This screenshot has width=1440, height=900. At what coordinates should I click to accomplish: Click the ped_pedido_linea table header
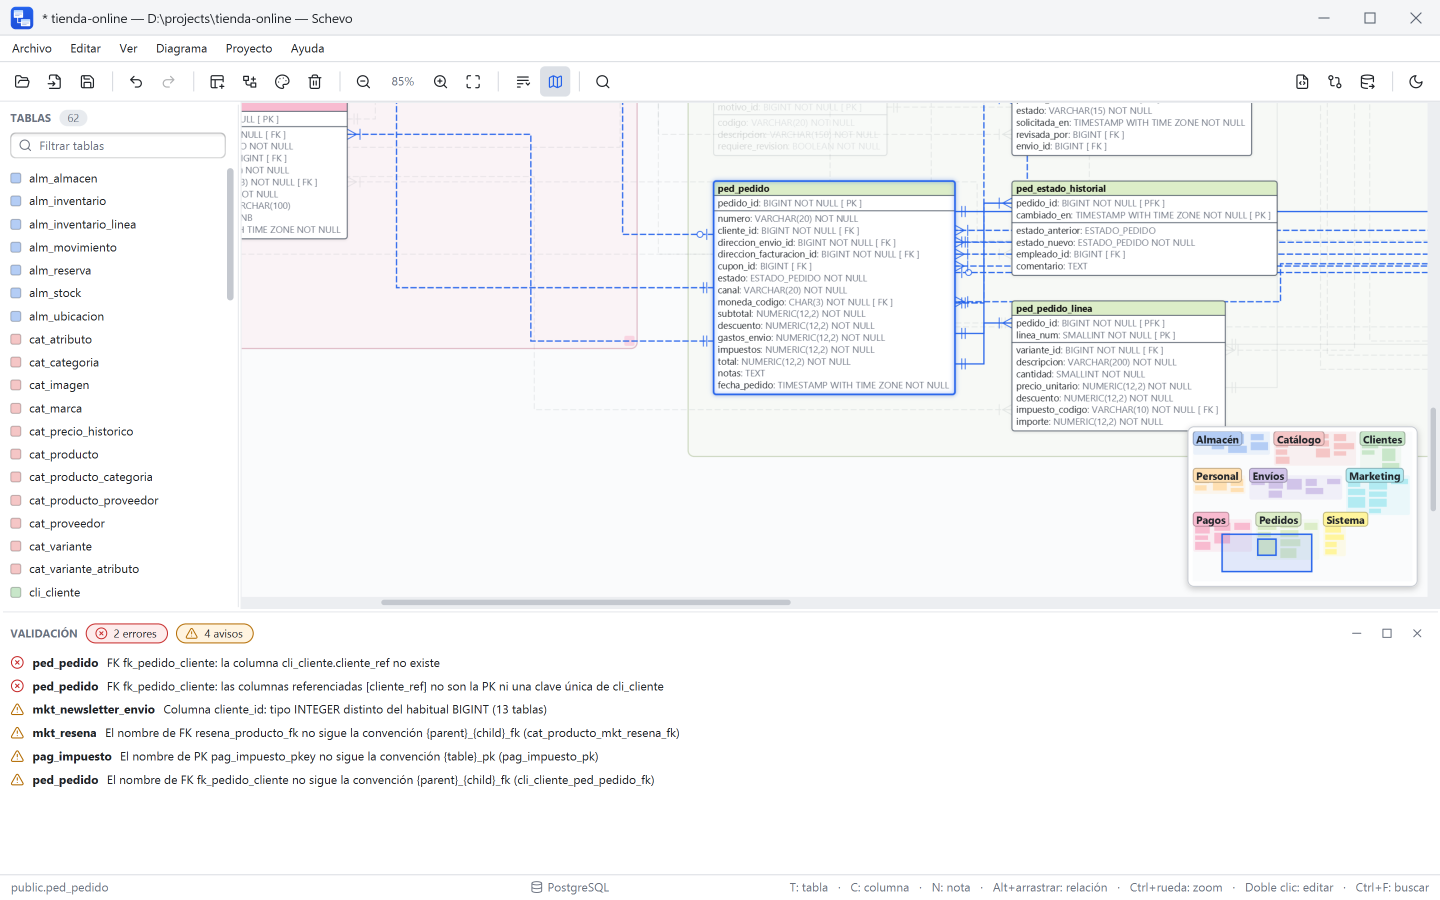(x=1119, y=309)
